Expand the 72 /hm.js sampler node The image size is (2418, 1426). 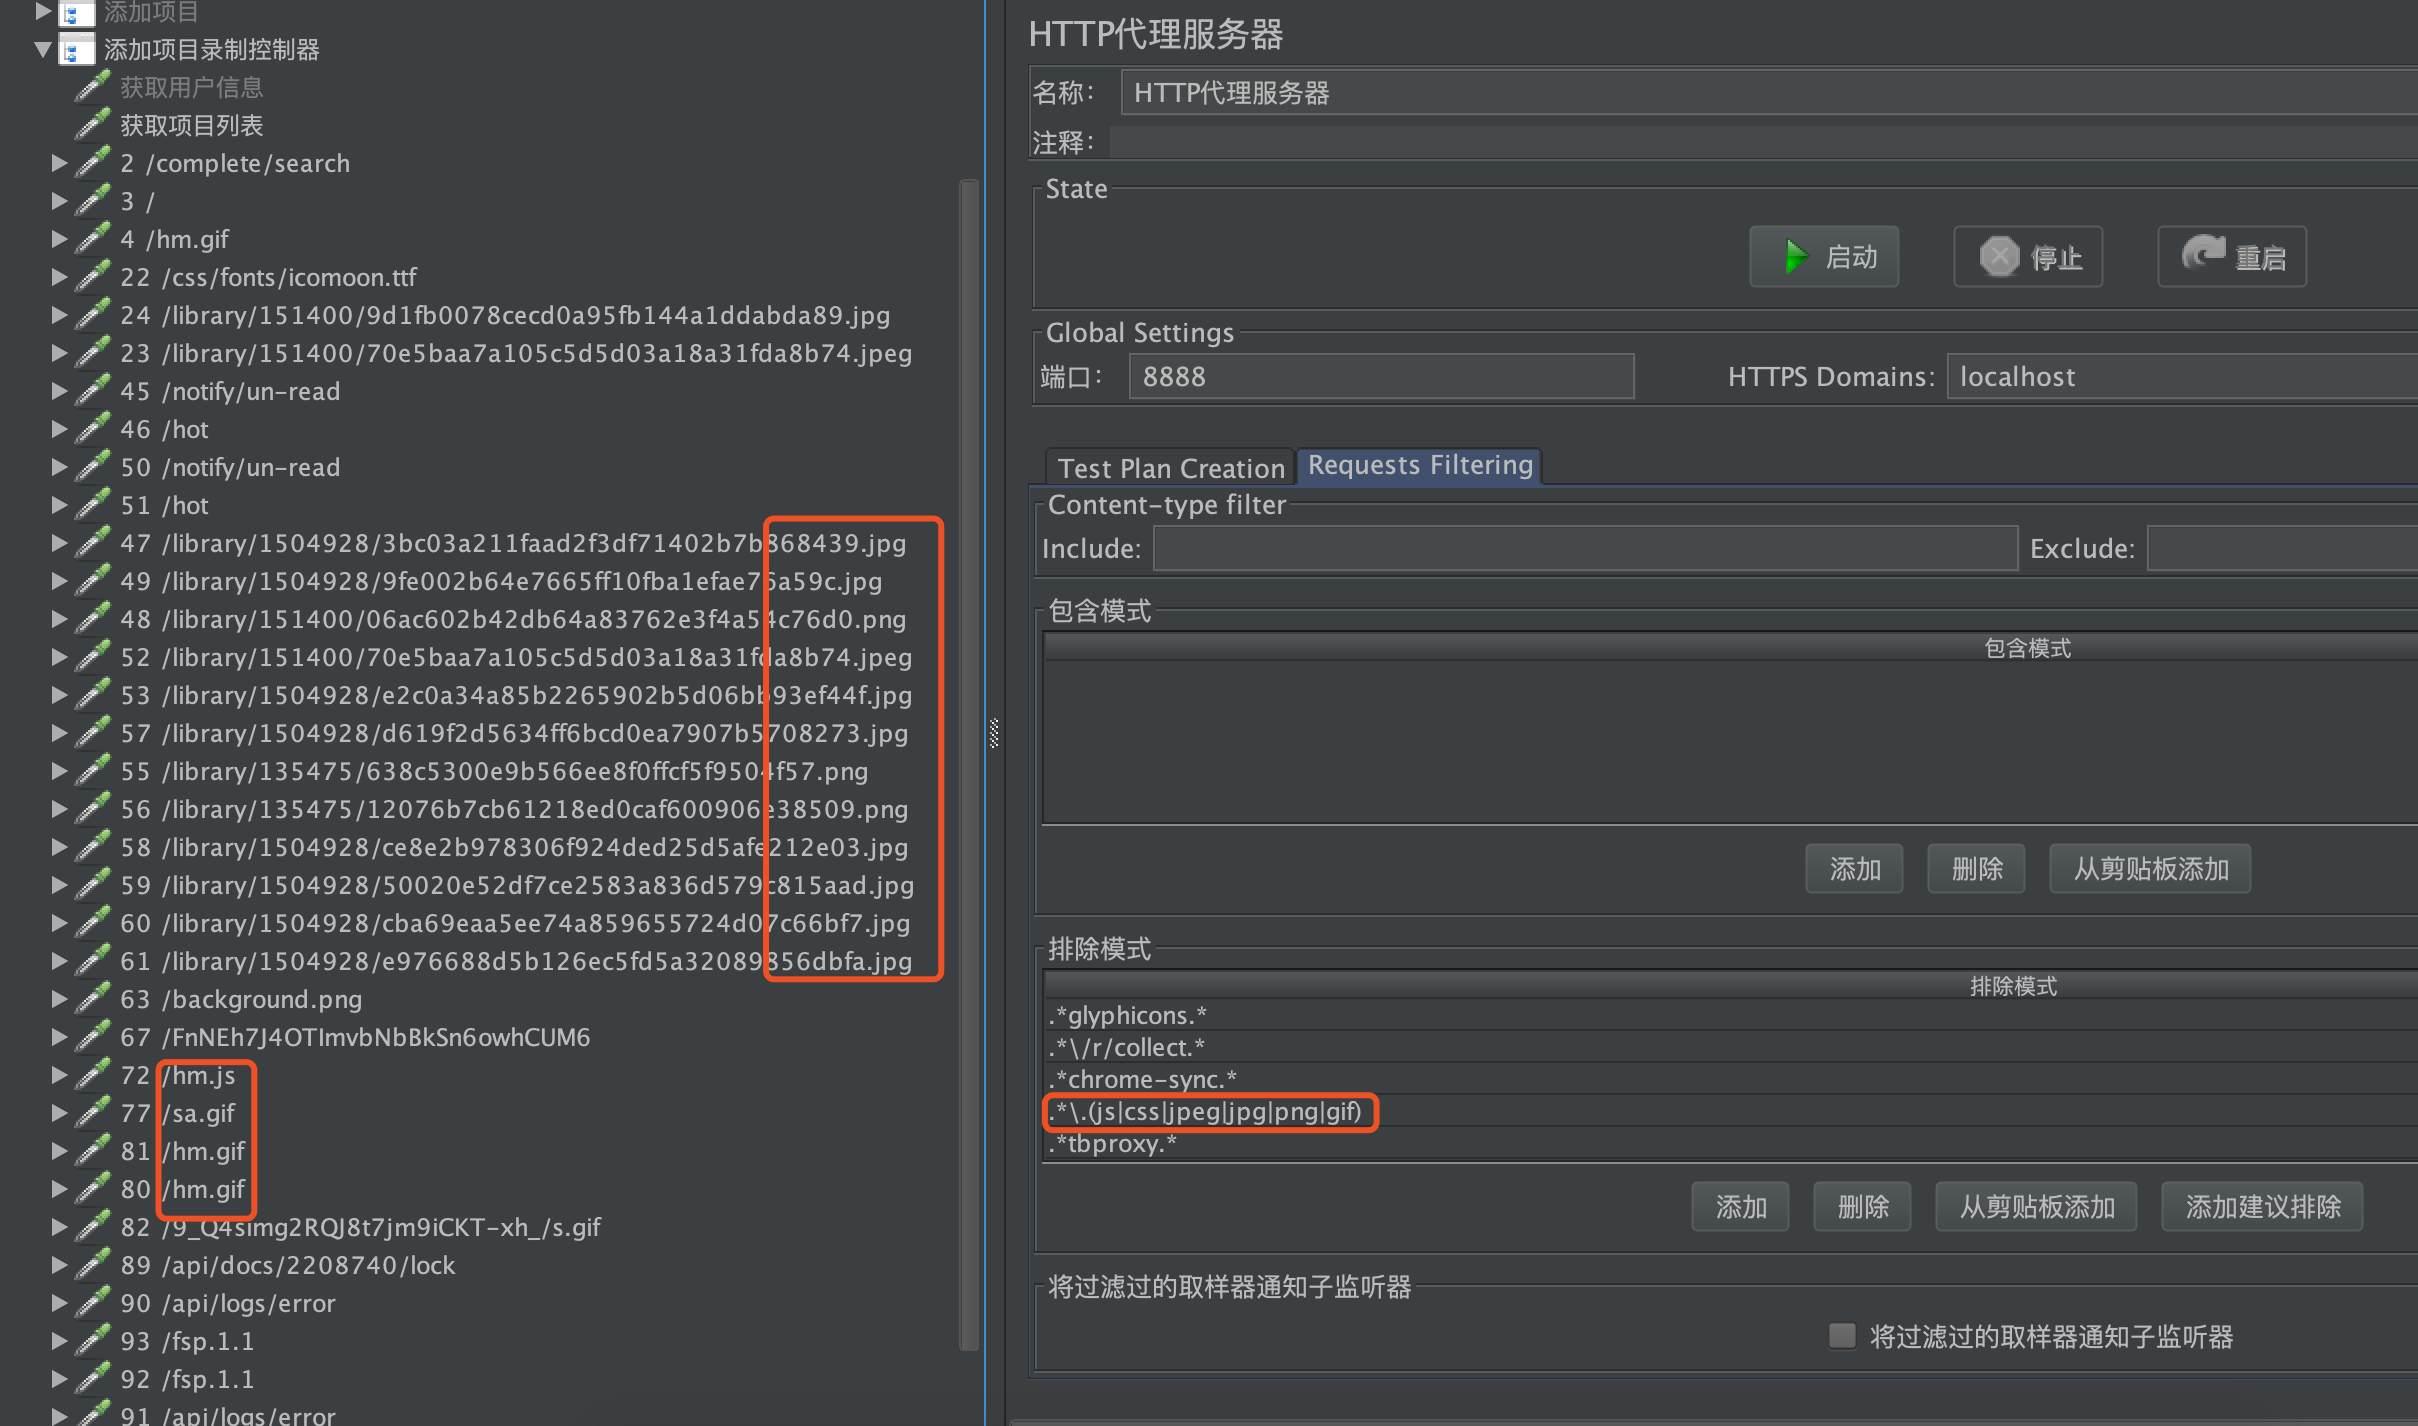[x=59, y=1075]
